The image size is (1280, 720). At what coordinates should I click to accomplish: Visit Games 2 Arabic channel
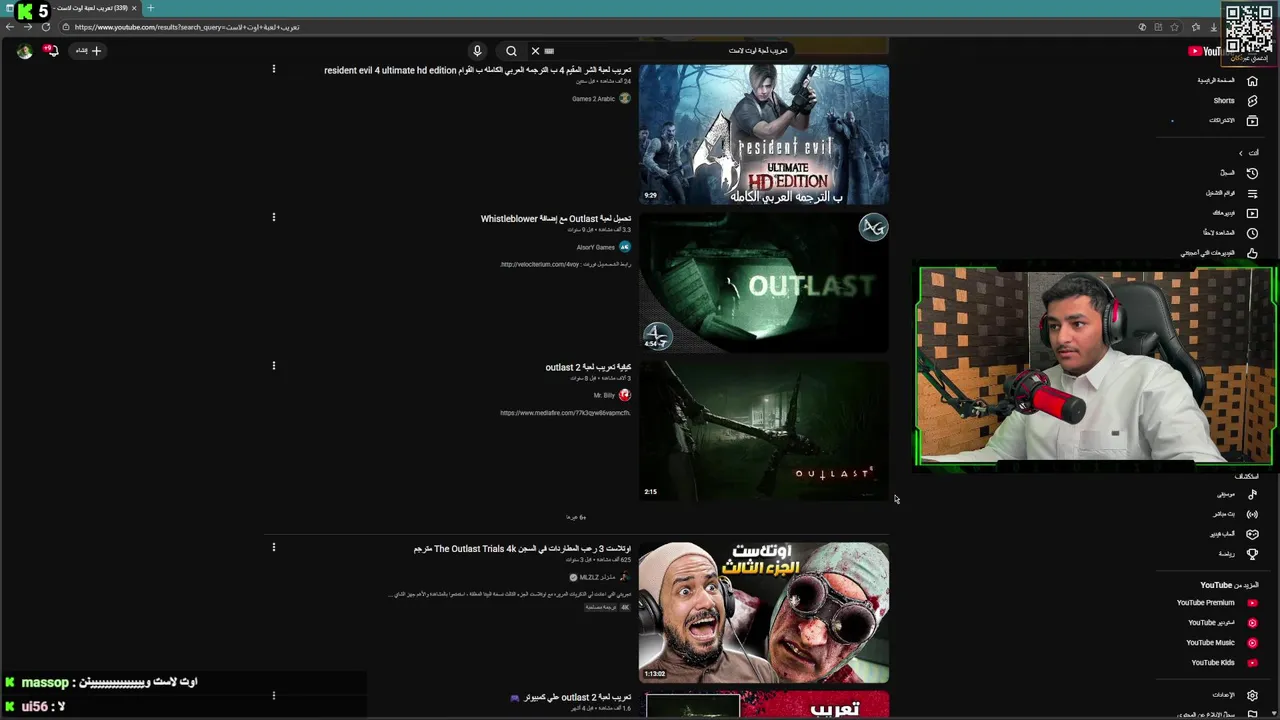coord(593,99)
